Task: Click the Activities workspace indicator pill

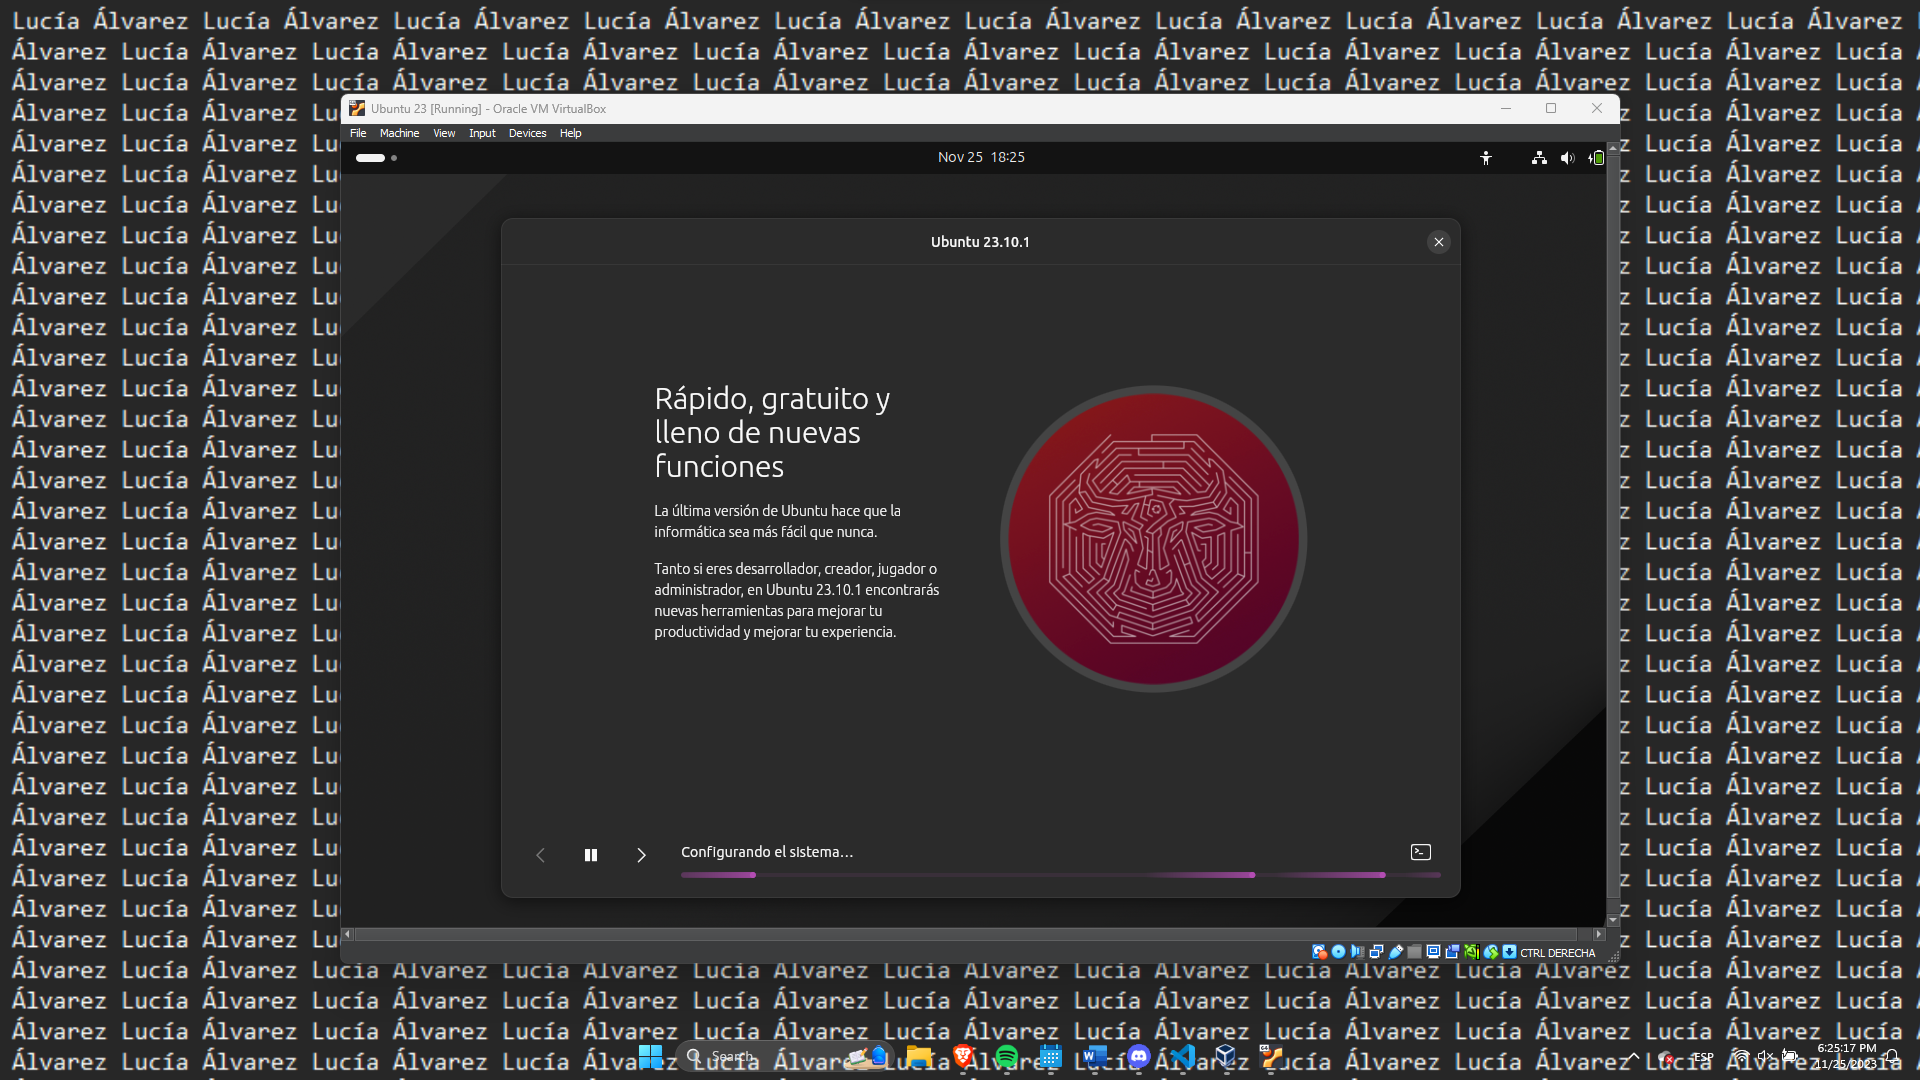Action: click(370, 158)
